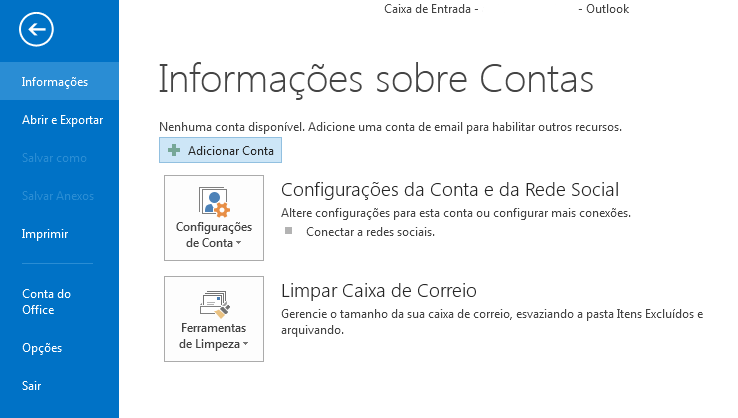
Task: Click the Adicionar Conta button
Action: coord(220,150)
